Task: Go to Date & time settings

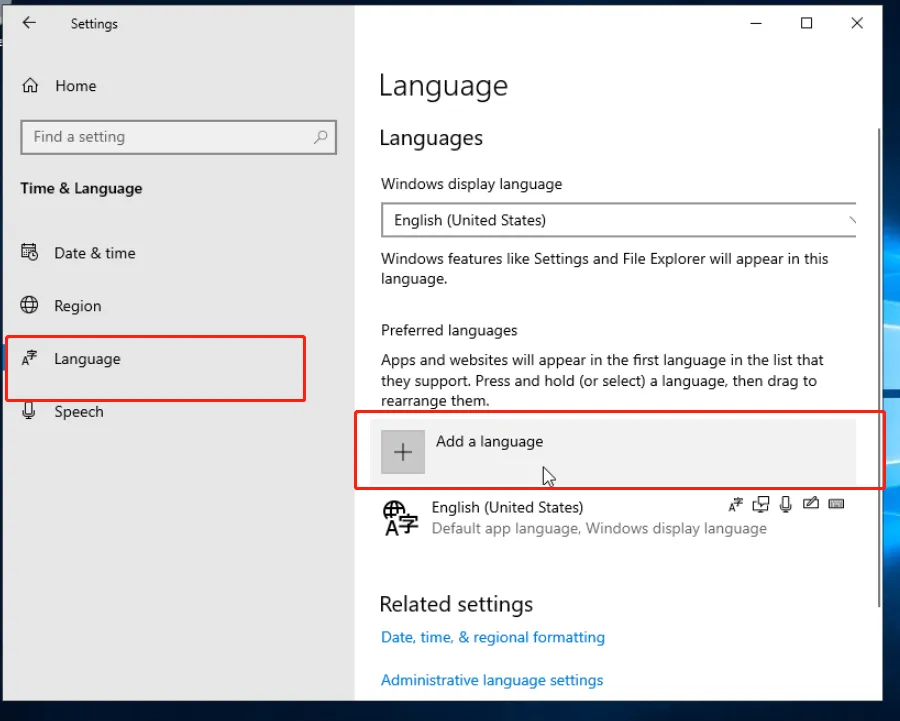Action: coord(94,253)
